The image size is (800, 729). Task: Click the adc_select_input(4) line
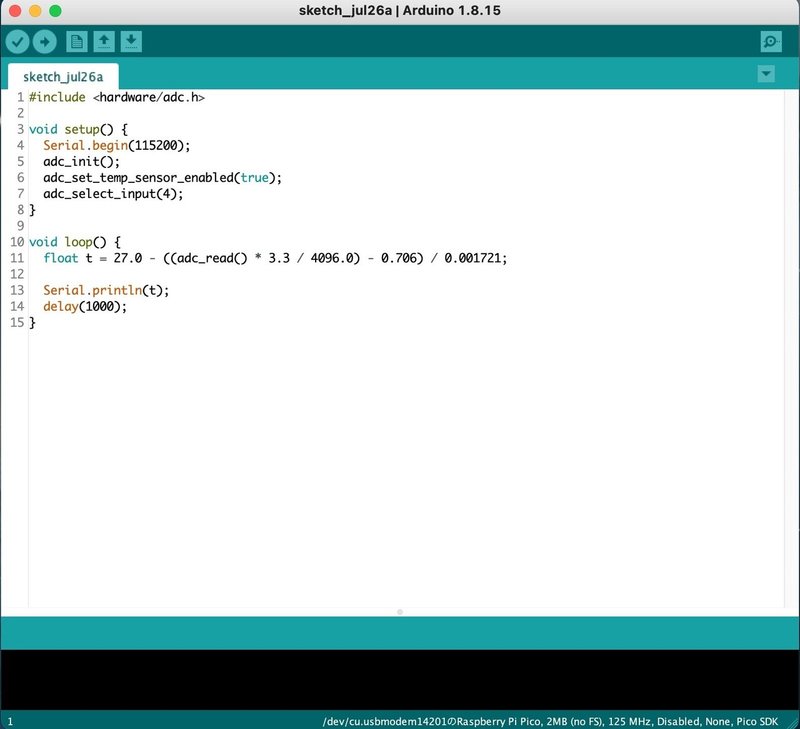[x=113, y=194]
